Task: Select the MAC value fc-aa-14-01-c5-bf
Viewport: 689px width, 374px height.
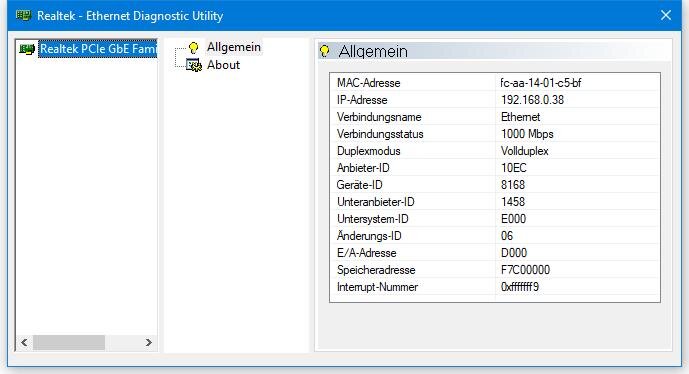Action: [541, 83]
